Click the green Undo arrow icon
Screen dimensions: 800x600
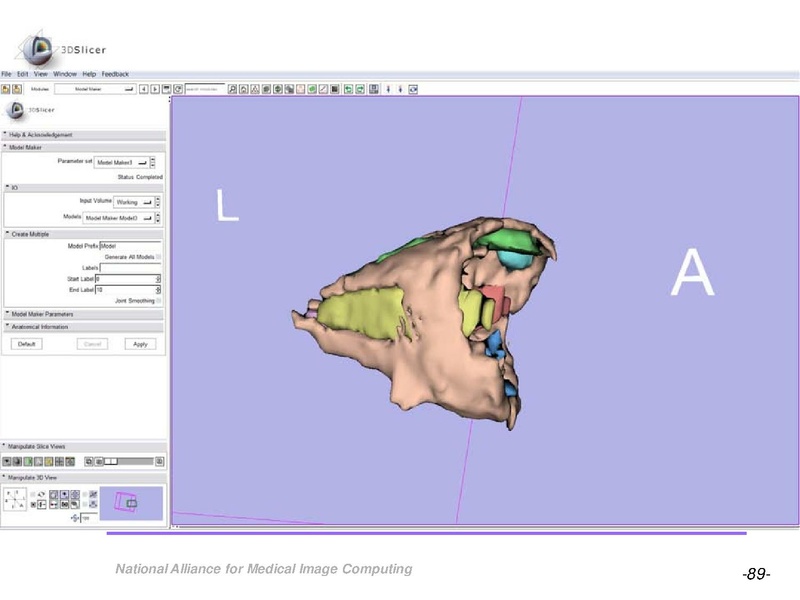click(x=348, y=89)
